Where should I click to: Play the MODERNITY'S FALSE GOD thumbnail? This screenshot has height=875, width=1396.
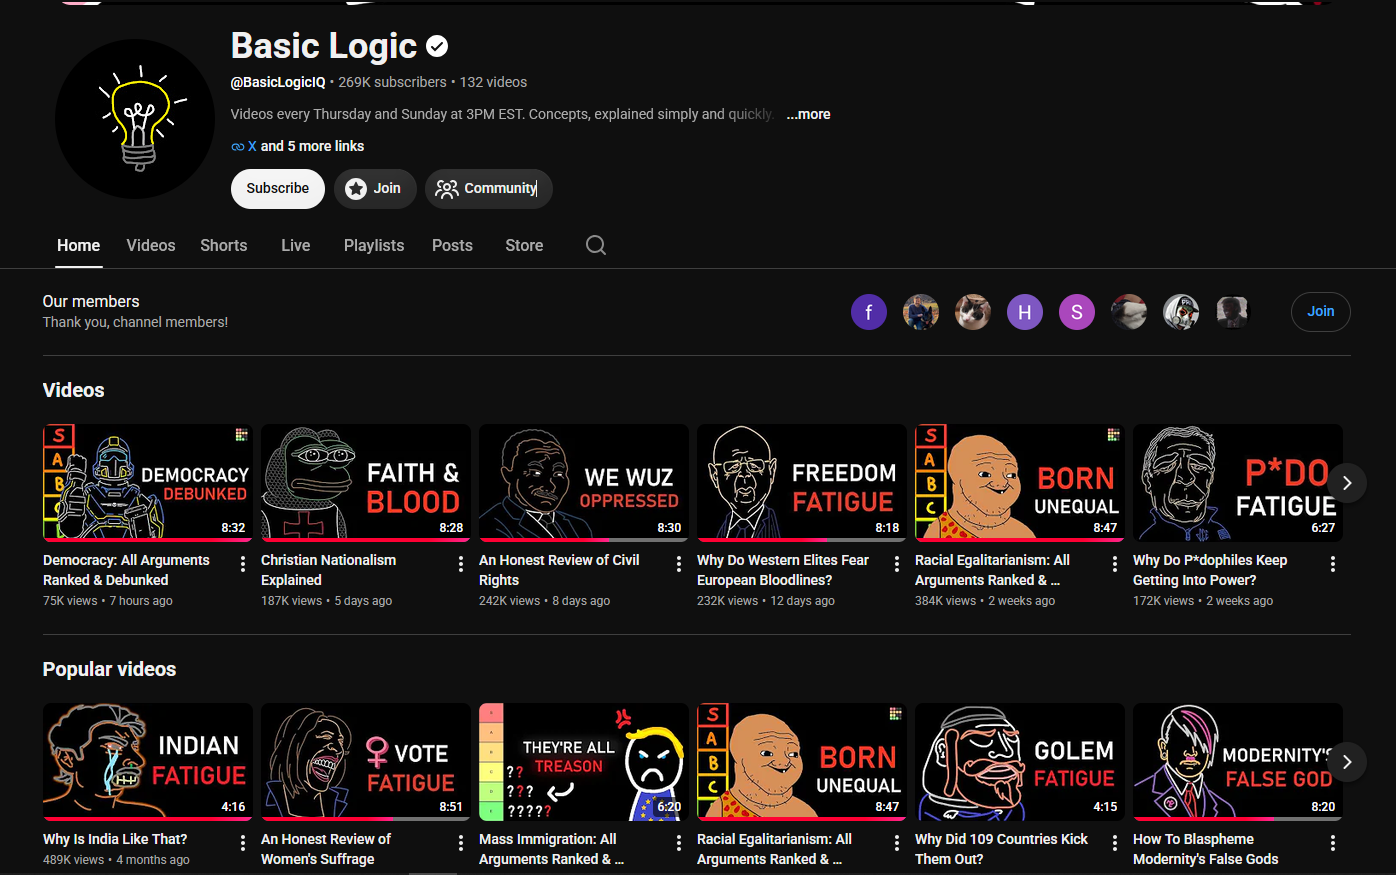click(1238, 761)
